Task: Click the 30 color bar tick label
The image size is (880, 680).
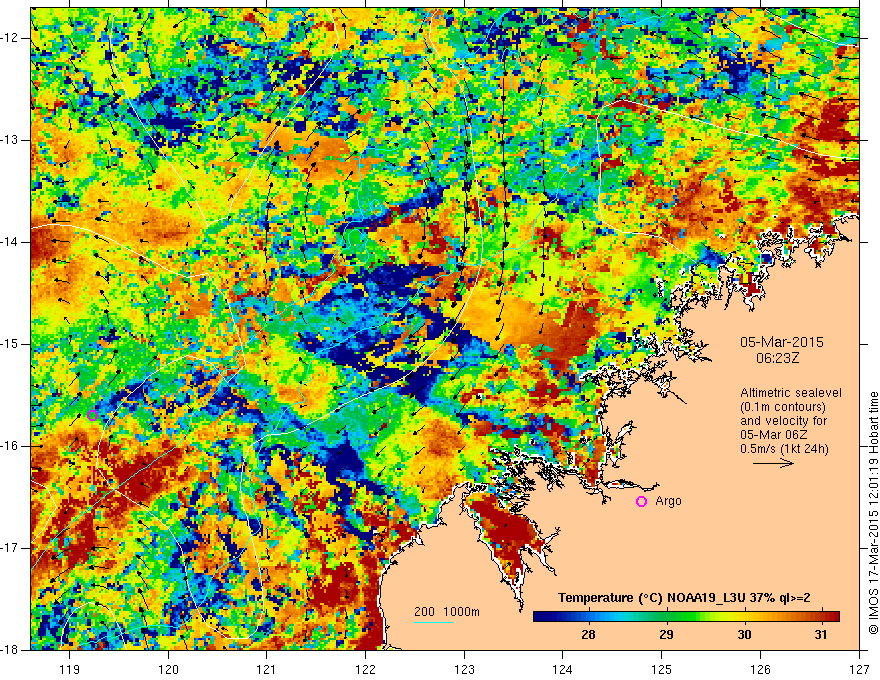Action: pos(744,635)
